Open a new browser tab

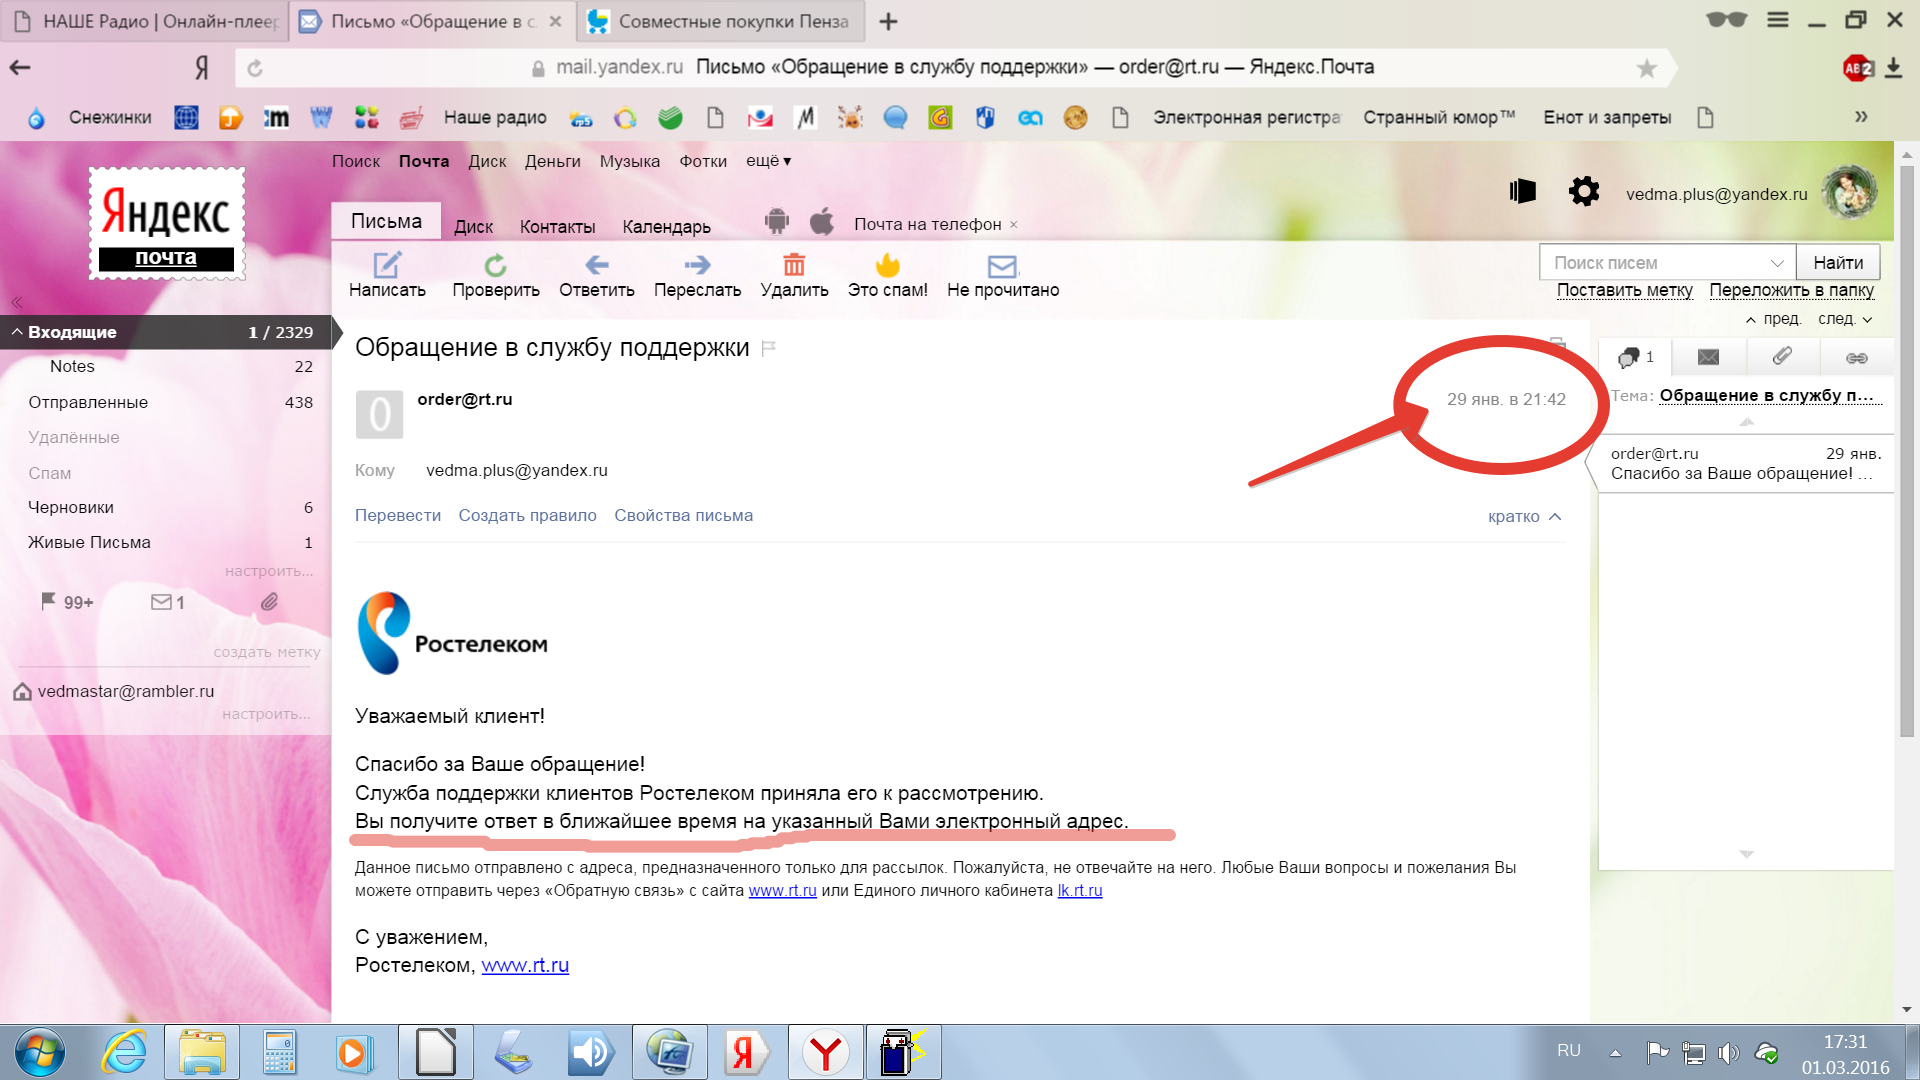[888, 21]
